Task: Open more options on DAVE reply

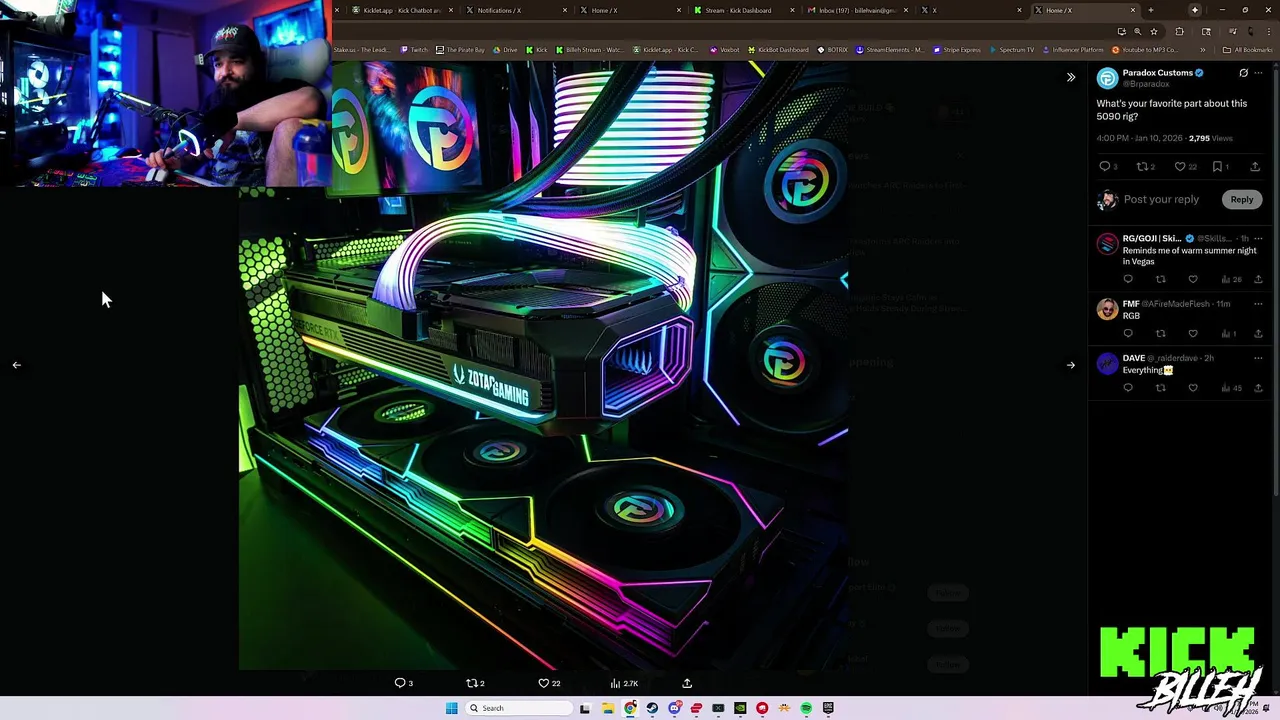Action: pyautogui.click(x=1258, y=357)
